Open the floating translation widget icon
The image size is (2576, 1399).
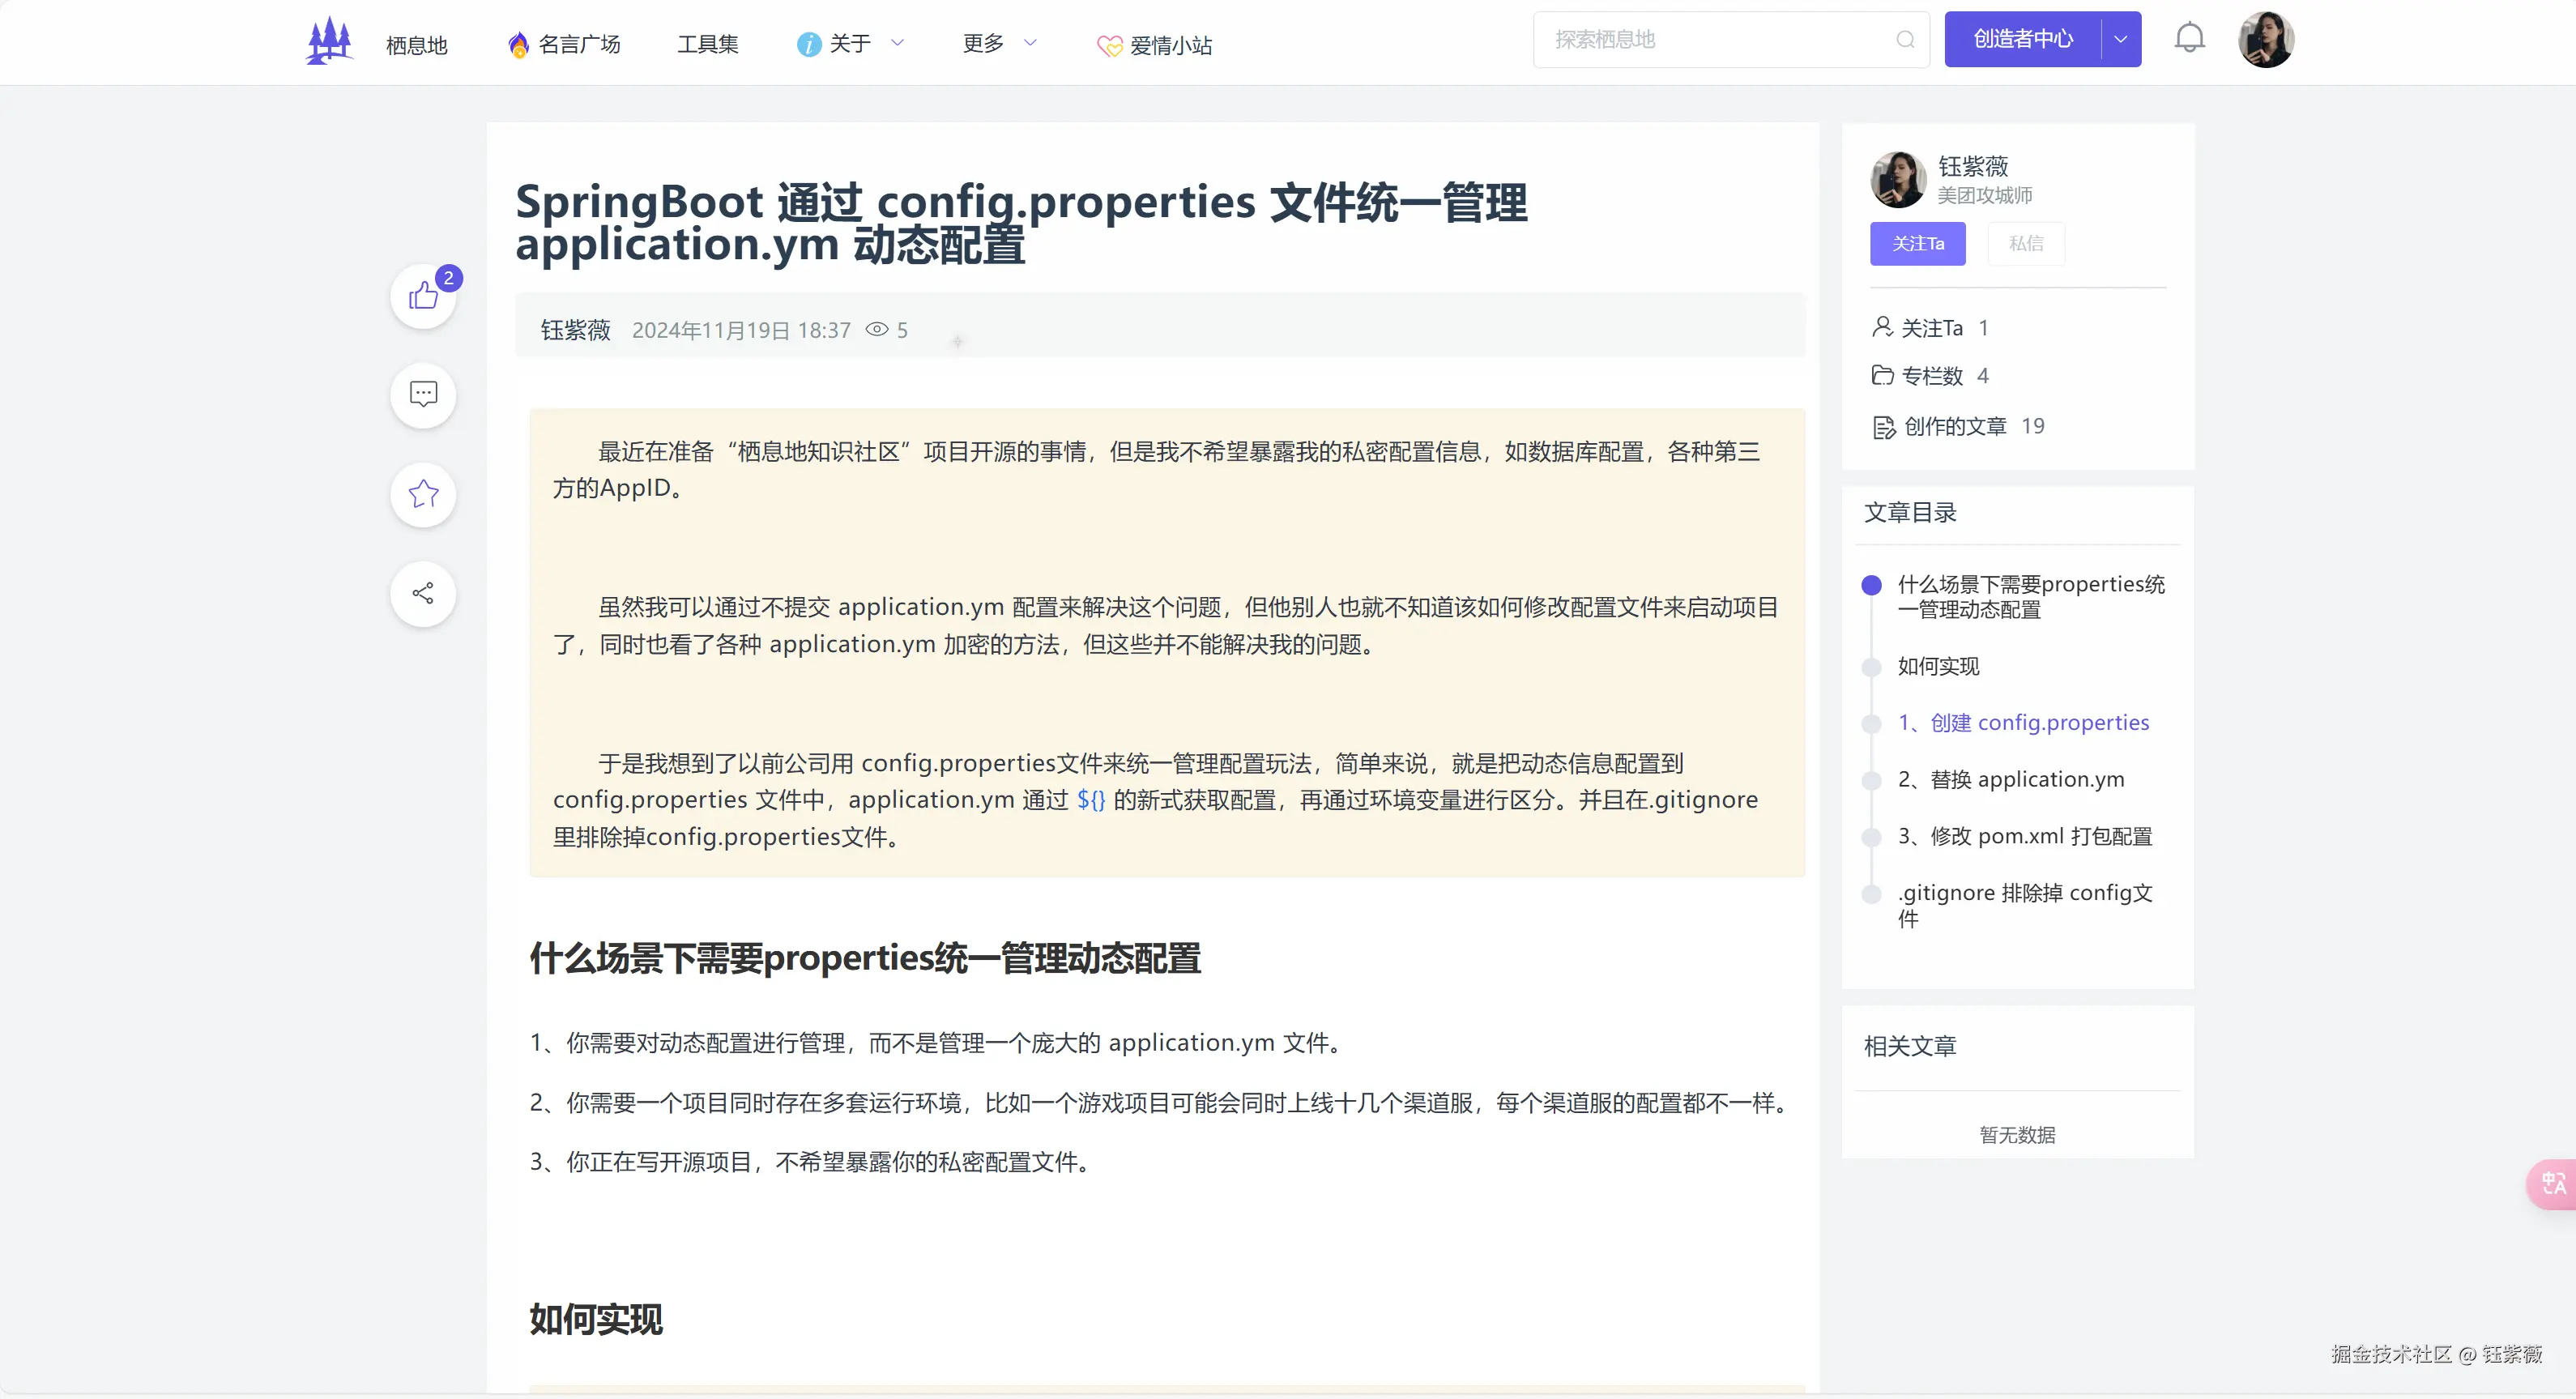[x=2556, y=1184]
